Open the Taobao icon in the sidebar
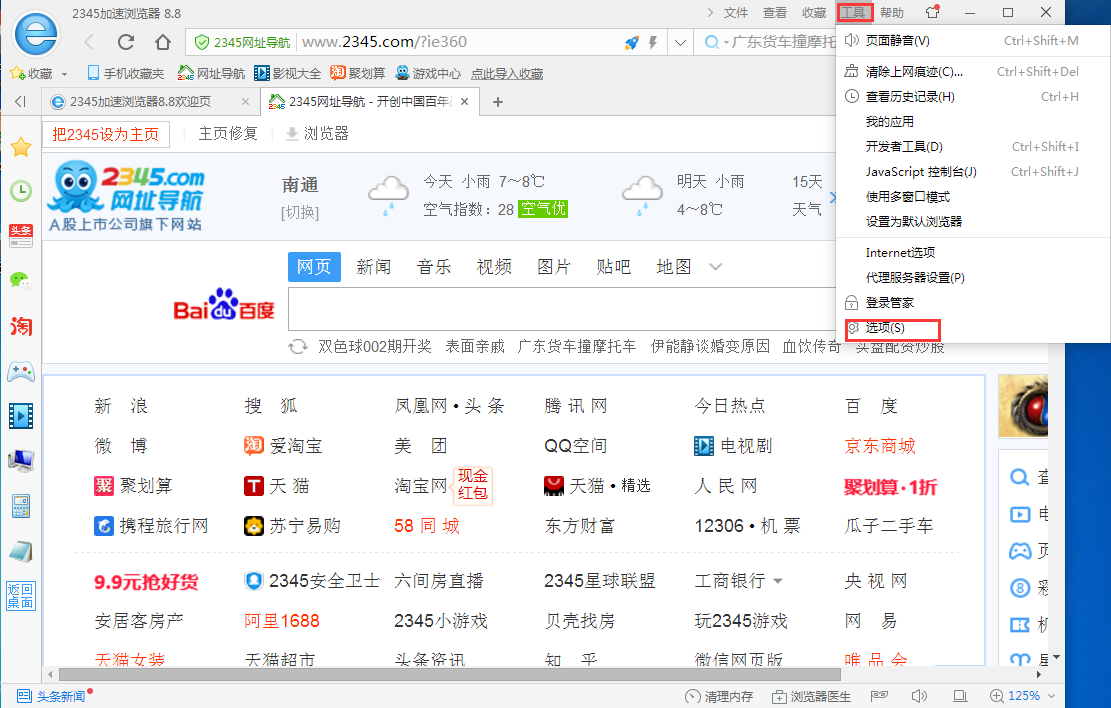 coord(21,326)
